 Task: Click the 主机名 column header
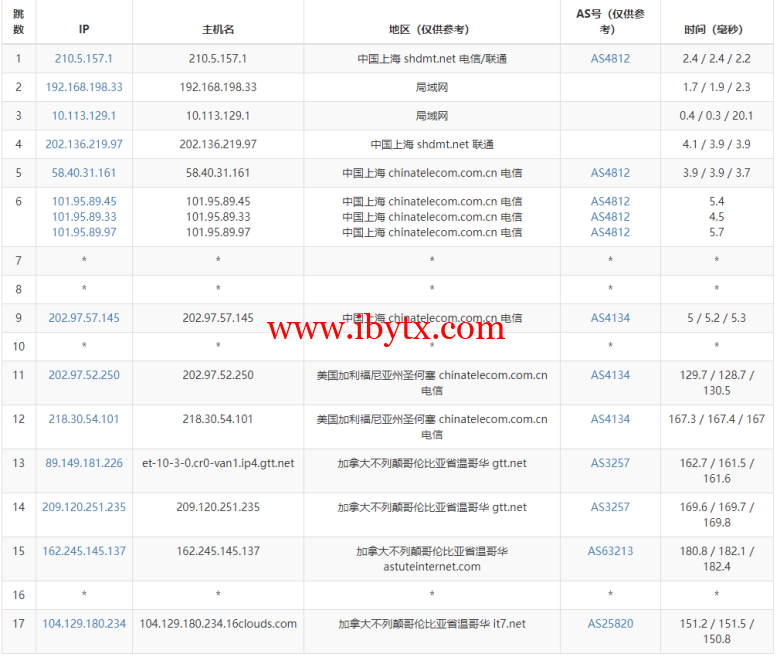[218, 30]
